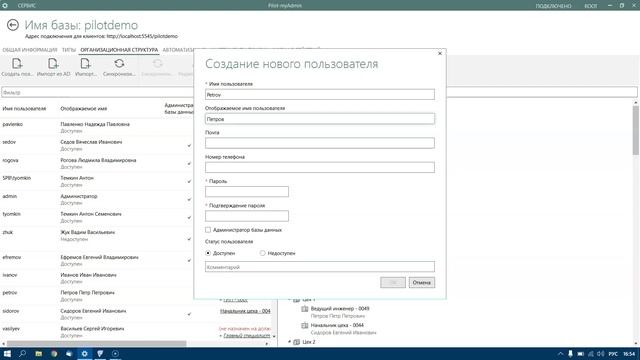640x360 pixels.
Task: Select the petrov user row
Action: click(x=97, y=296)
